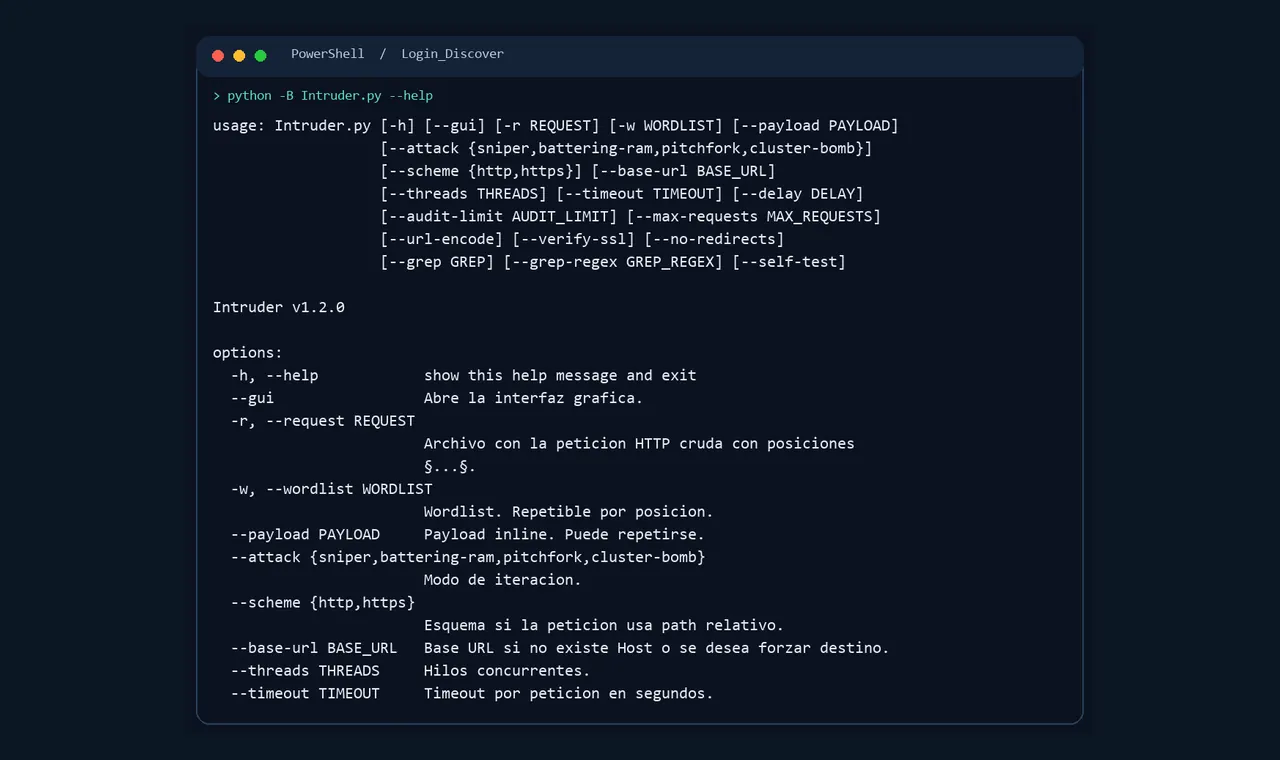The image size is (1280, 760).
Task: Click the yellow minimize dot
Action: pos(239,56)
